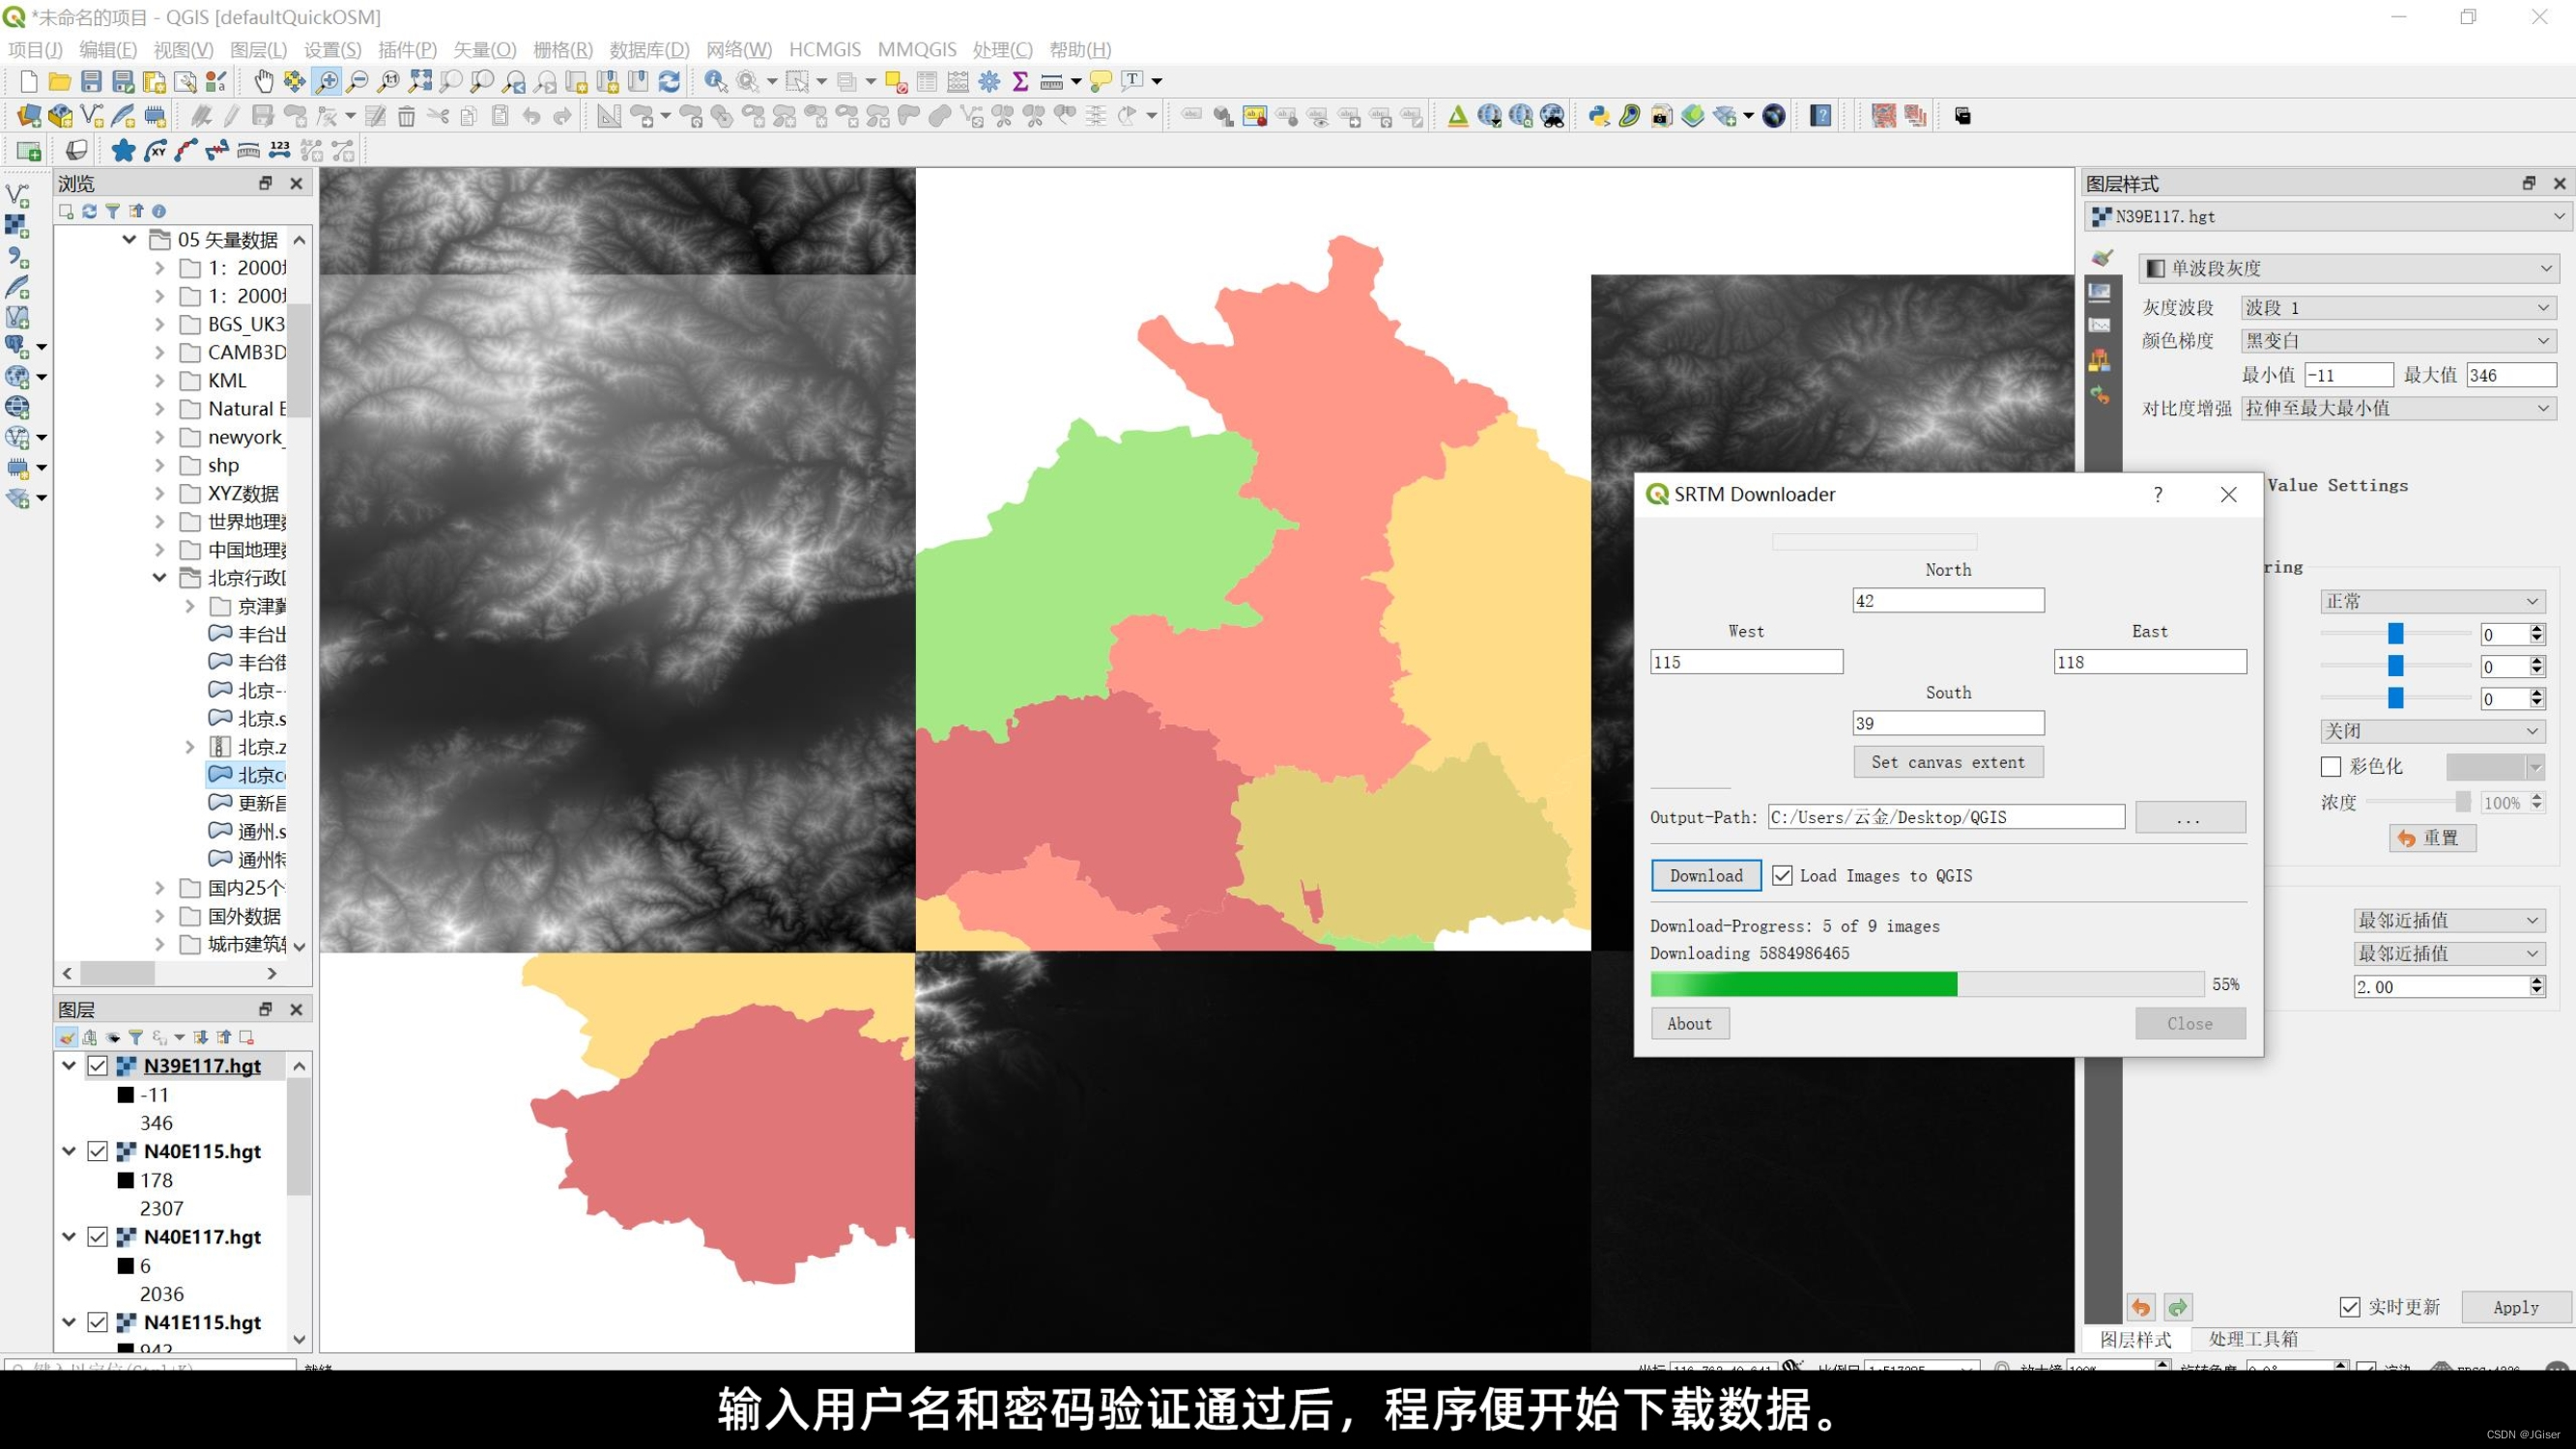This screenshot has width=2576, height=1449.
Task: Open the Processing Toolbox gear icon
Action: [x=989, y=81]
